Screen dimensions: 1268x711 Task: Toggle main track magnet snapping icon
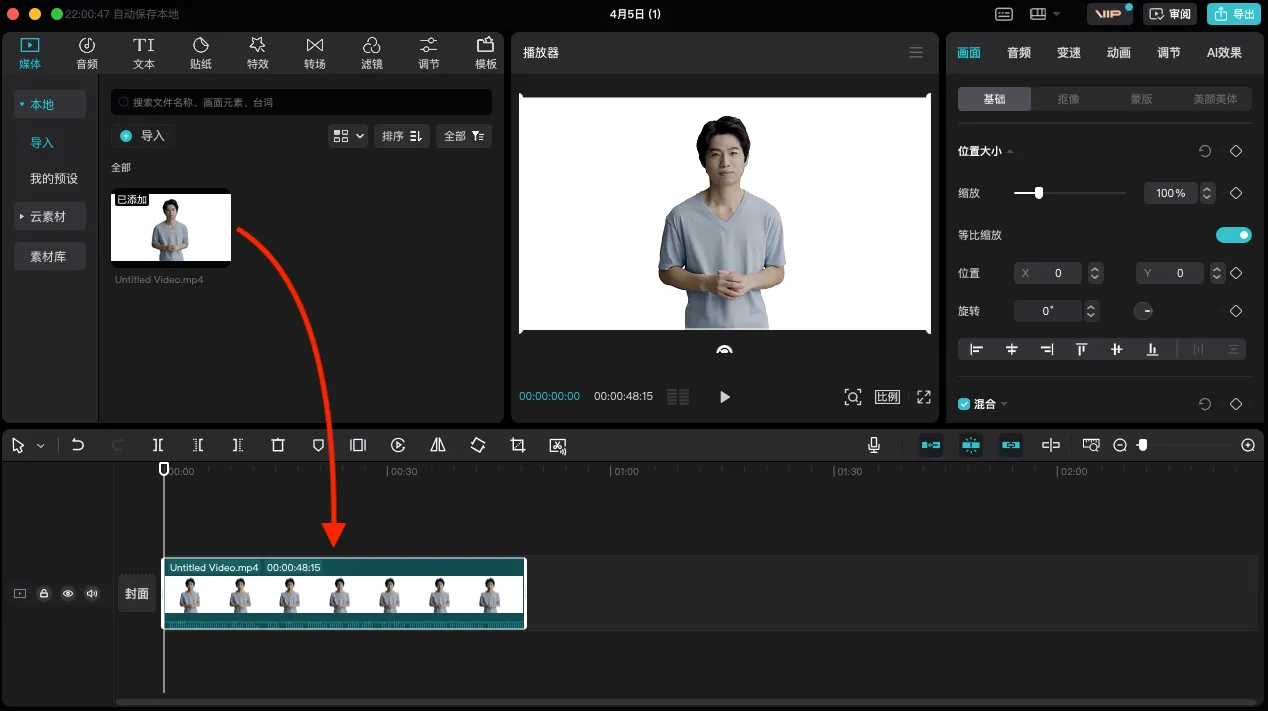click(931, 445)
